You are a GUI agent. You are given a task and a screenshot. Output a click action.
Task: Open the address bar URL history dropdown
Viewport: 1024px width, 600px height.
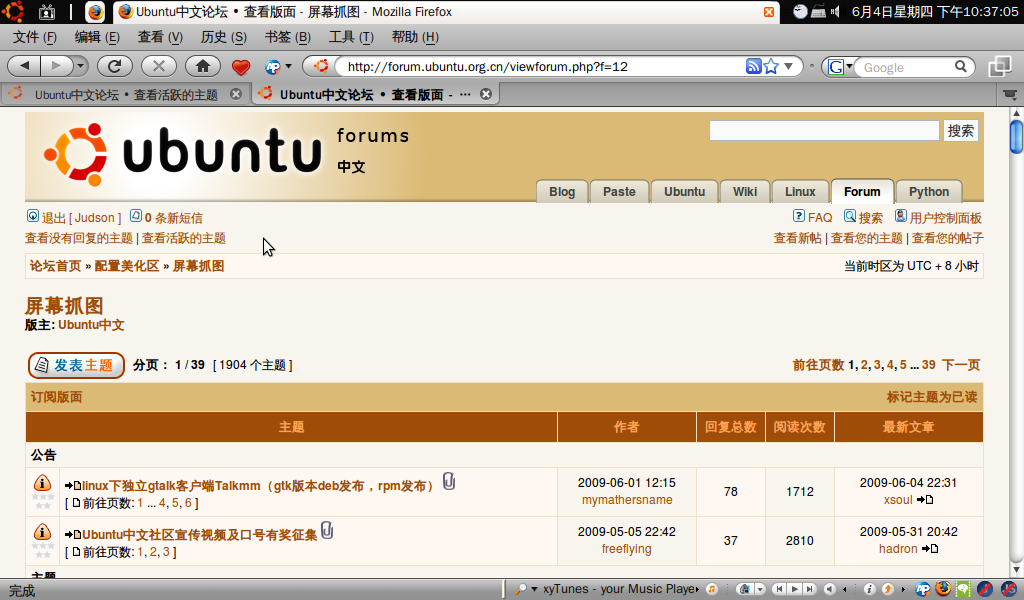(788, 66)
